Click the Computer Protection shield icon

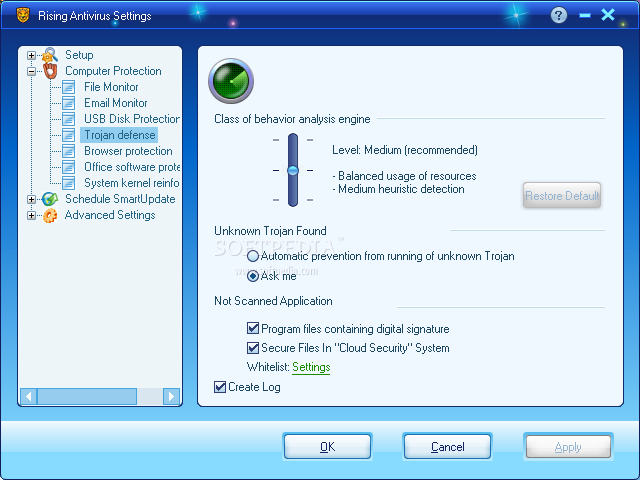pyautogui.click(x=50, y=71)
